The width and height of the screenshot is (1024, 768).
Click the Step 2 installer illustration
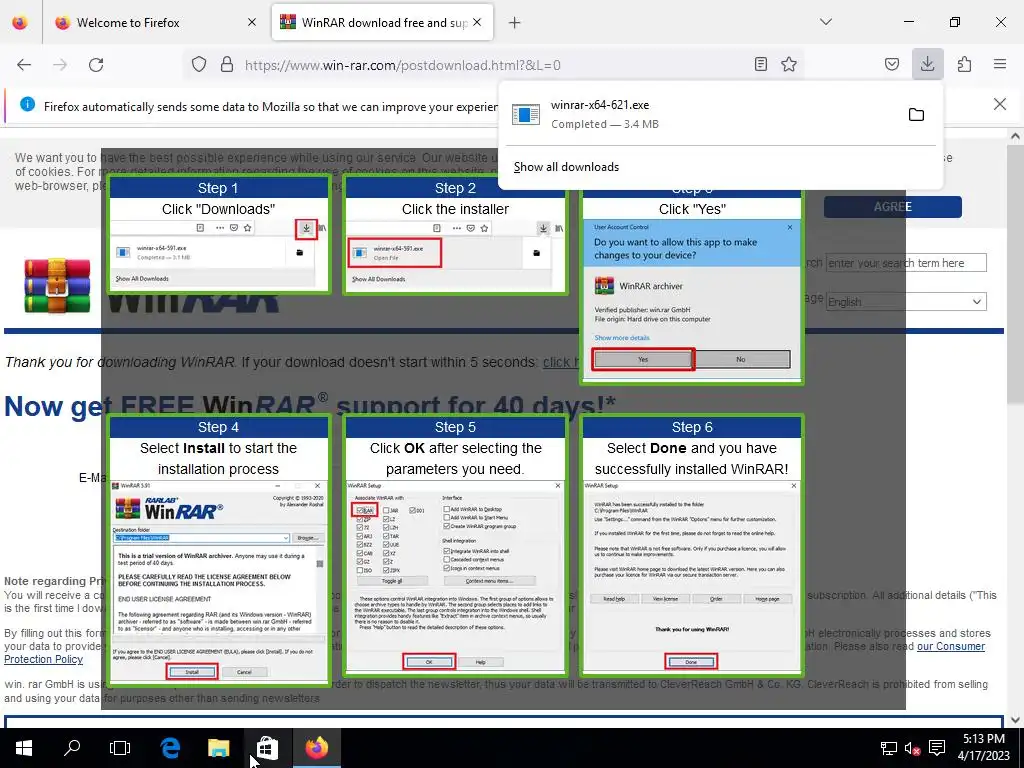tap(455, 235)
